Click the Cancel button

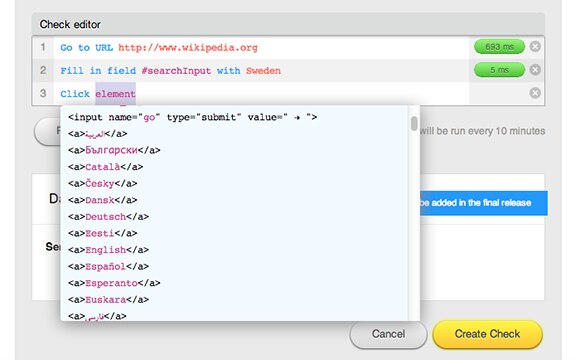pos(388,334)
